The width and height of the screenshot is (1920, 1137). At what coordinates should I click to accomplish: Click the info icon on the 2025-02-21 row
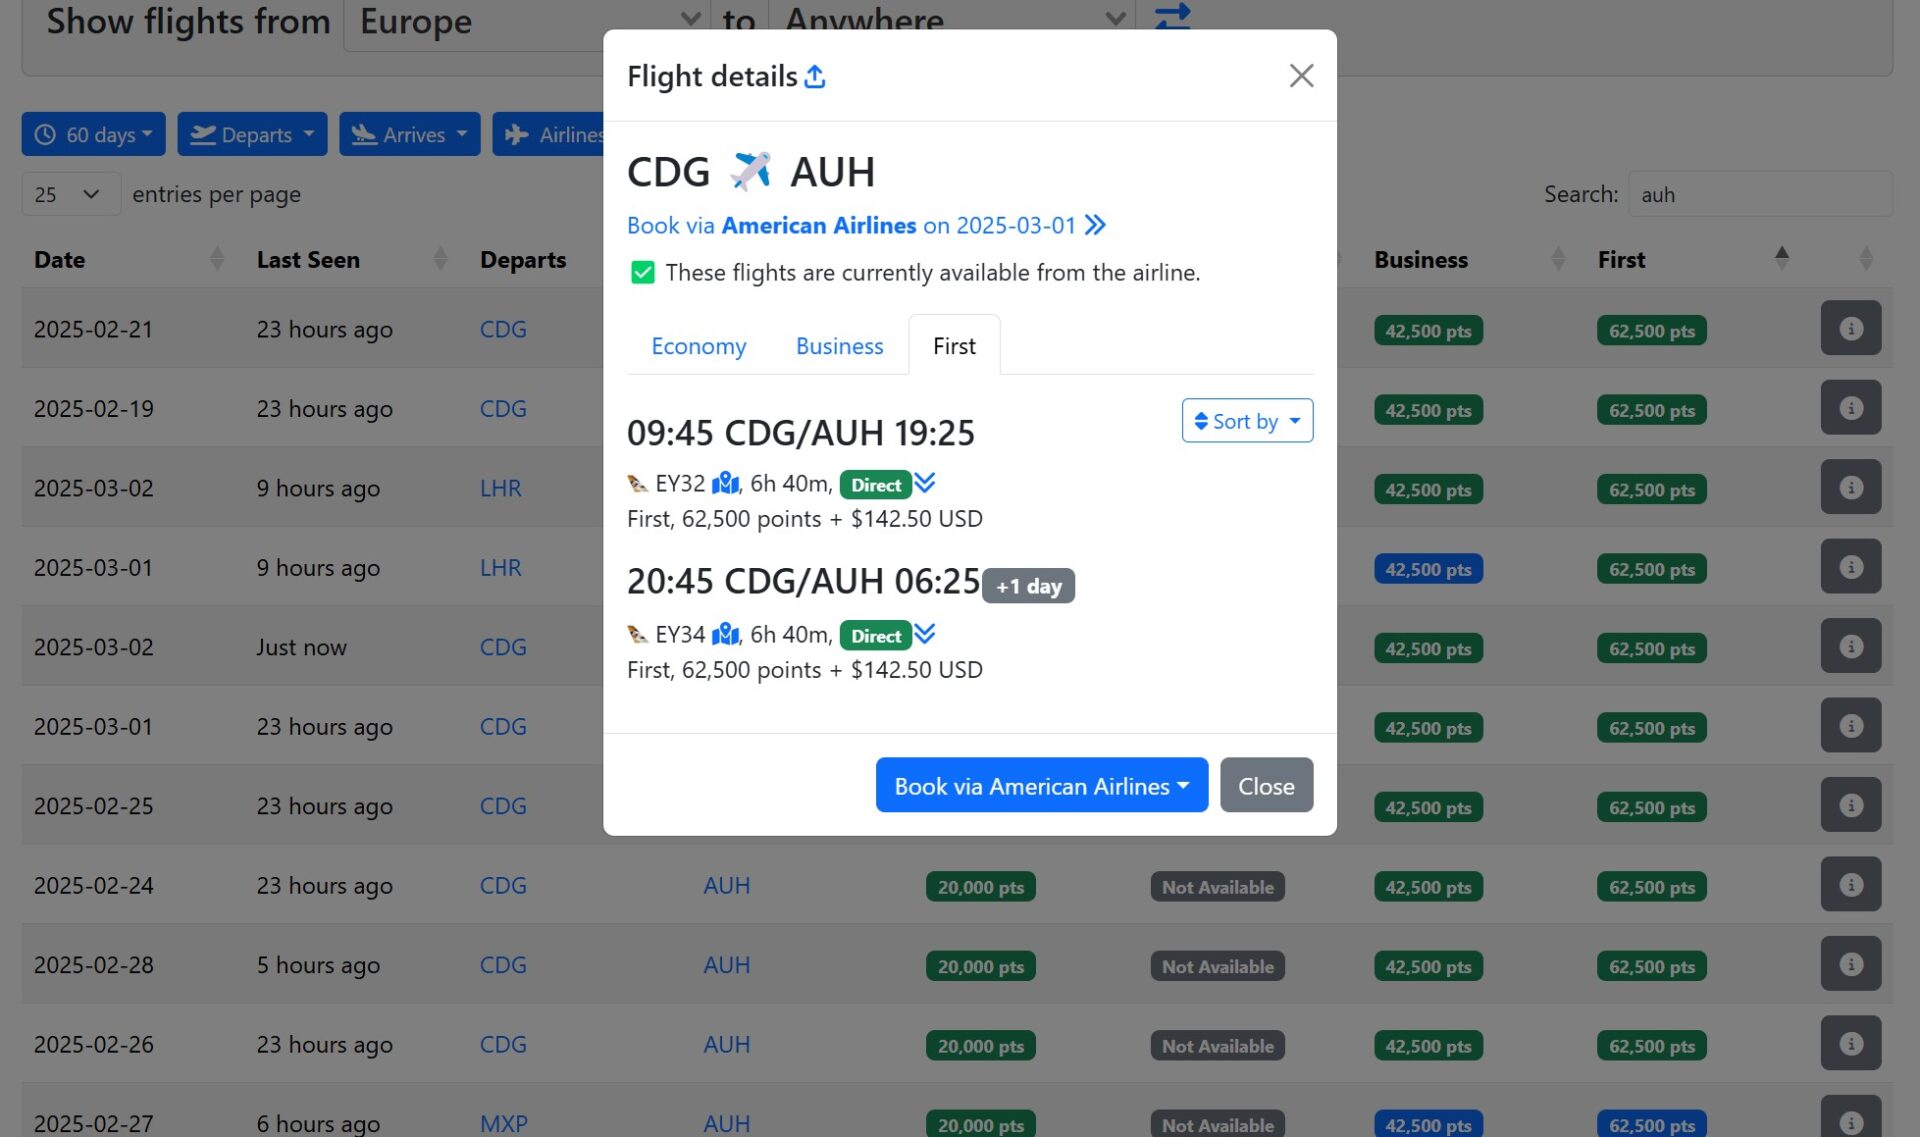(1851, 327)
